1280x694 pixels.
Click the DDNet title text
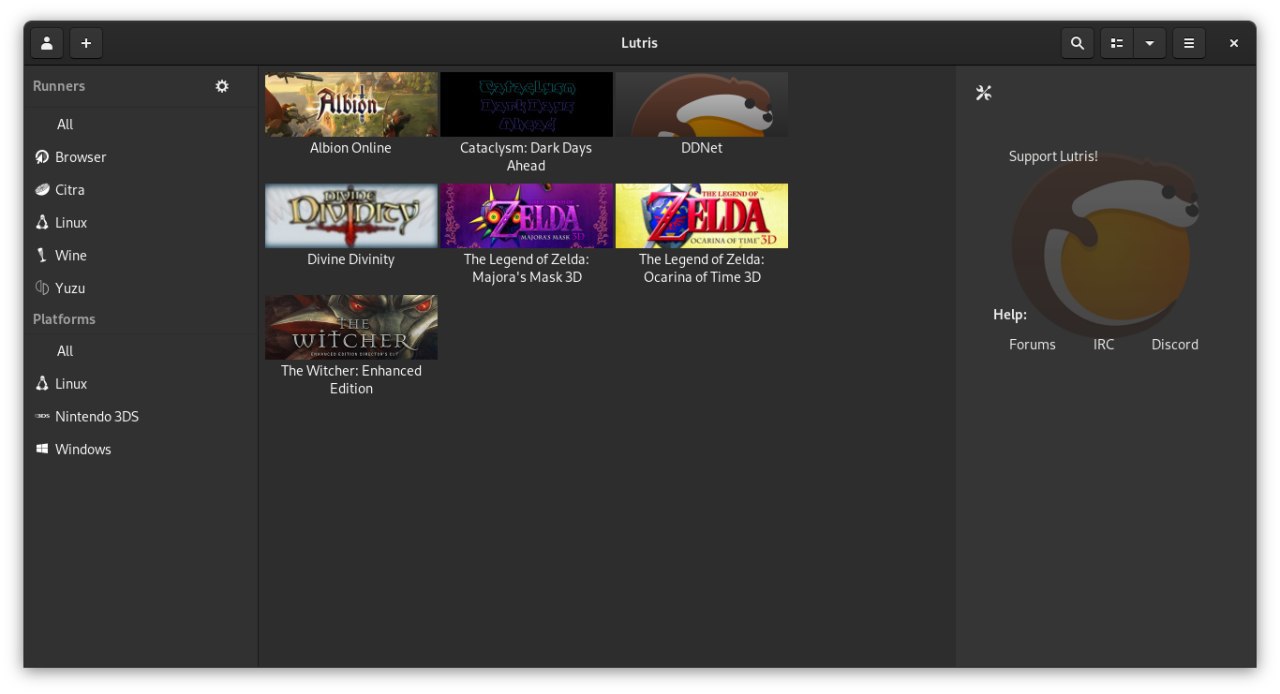coord(701,148)
